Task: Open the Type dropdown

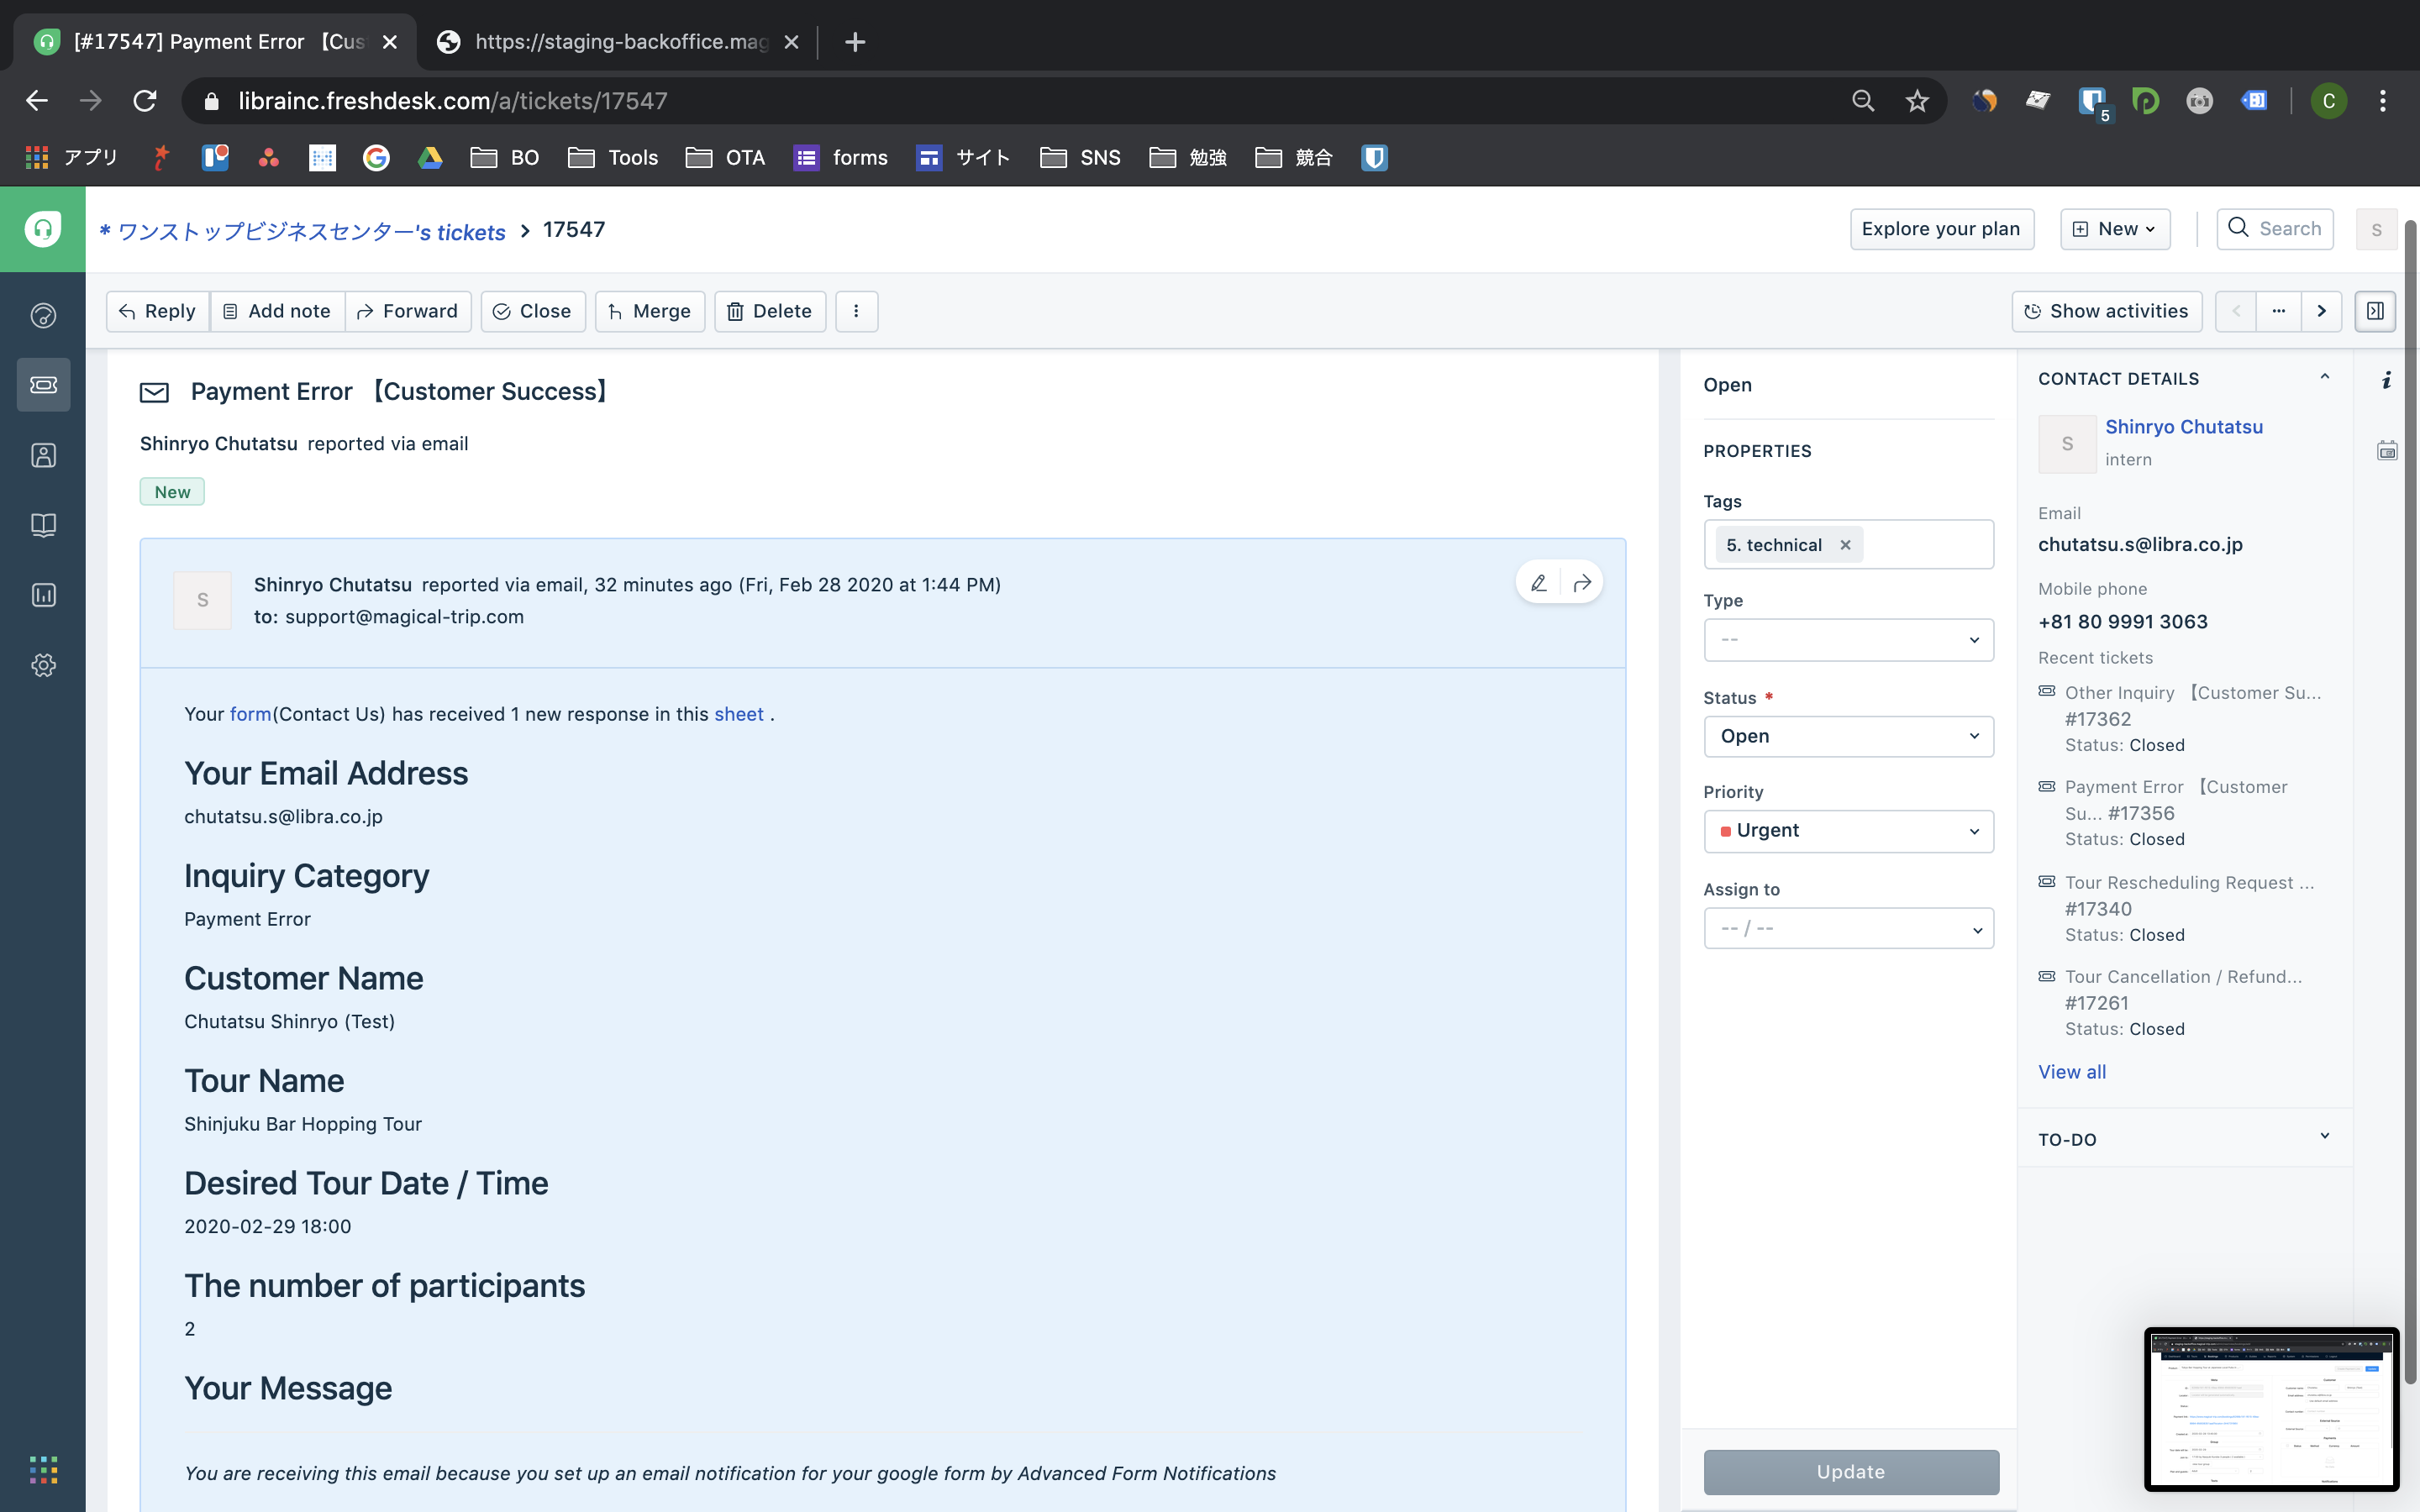Action: tap(1848, 640)
